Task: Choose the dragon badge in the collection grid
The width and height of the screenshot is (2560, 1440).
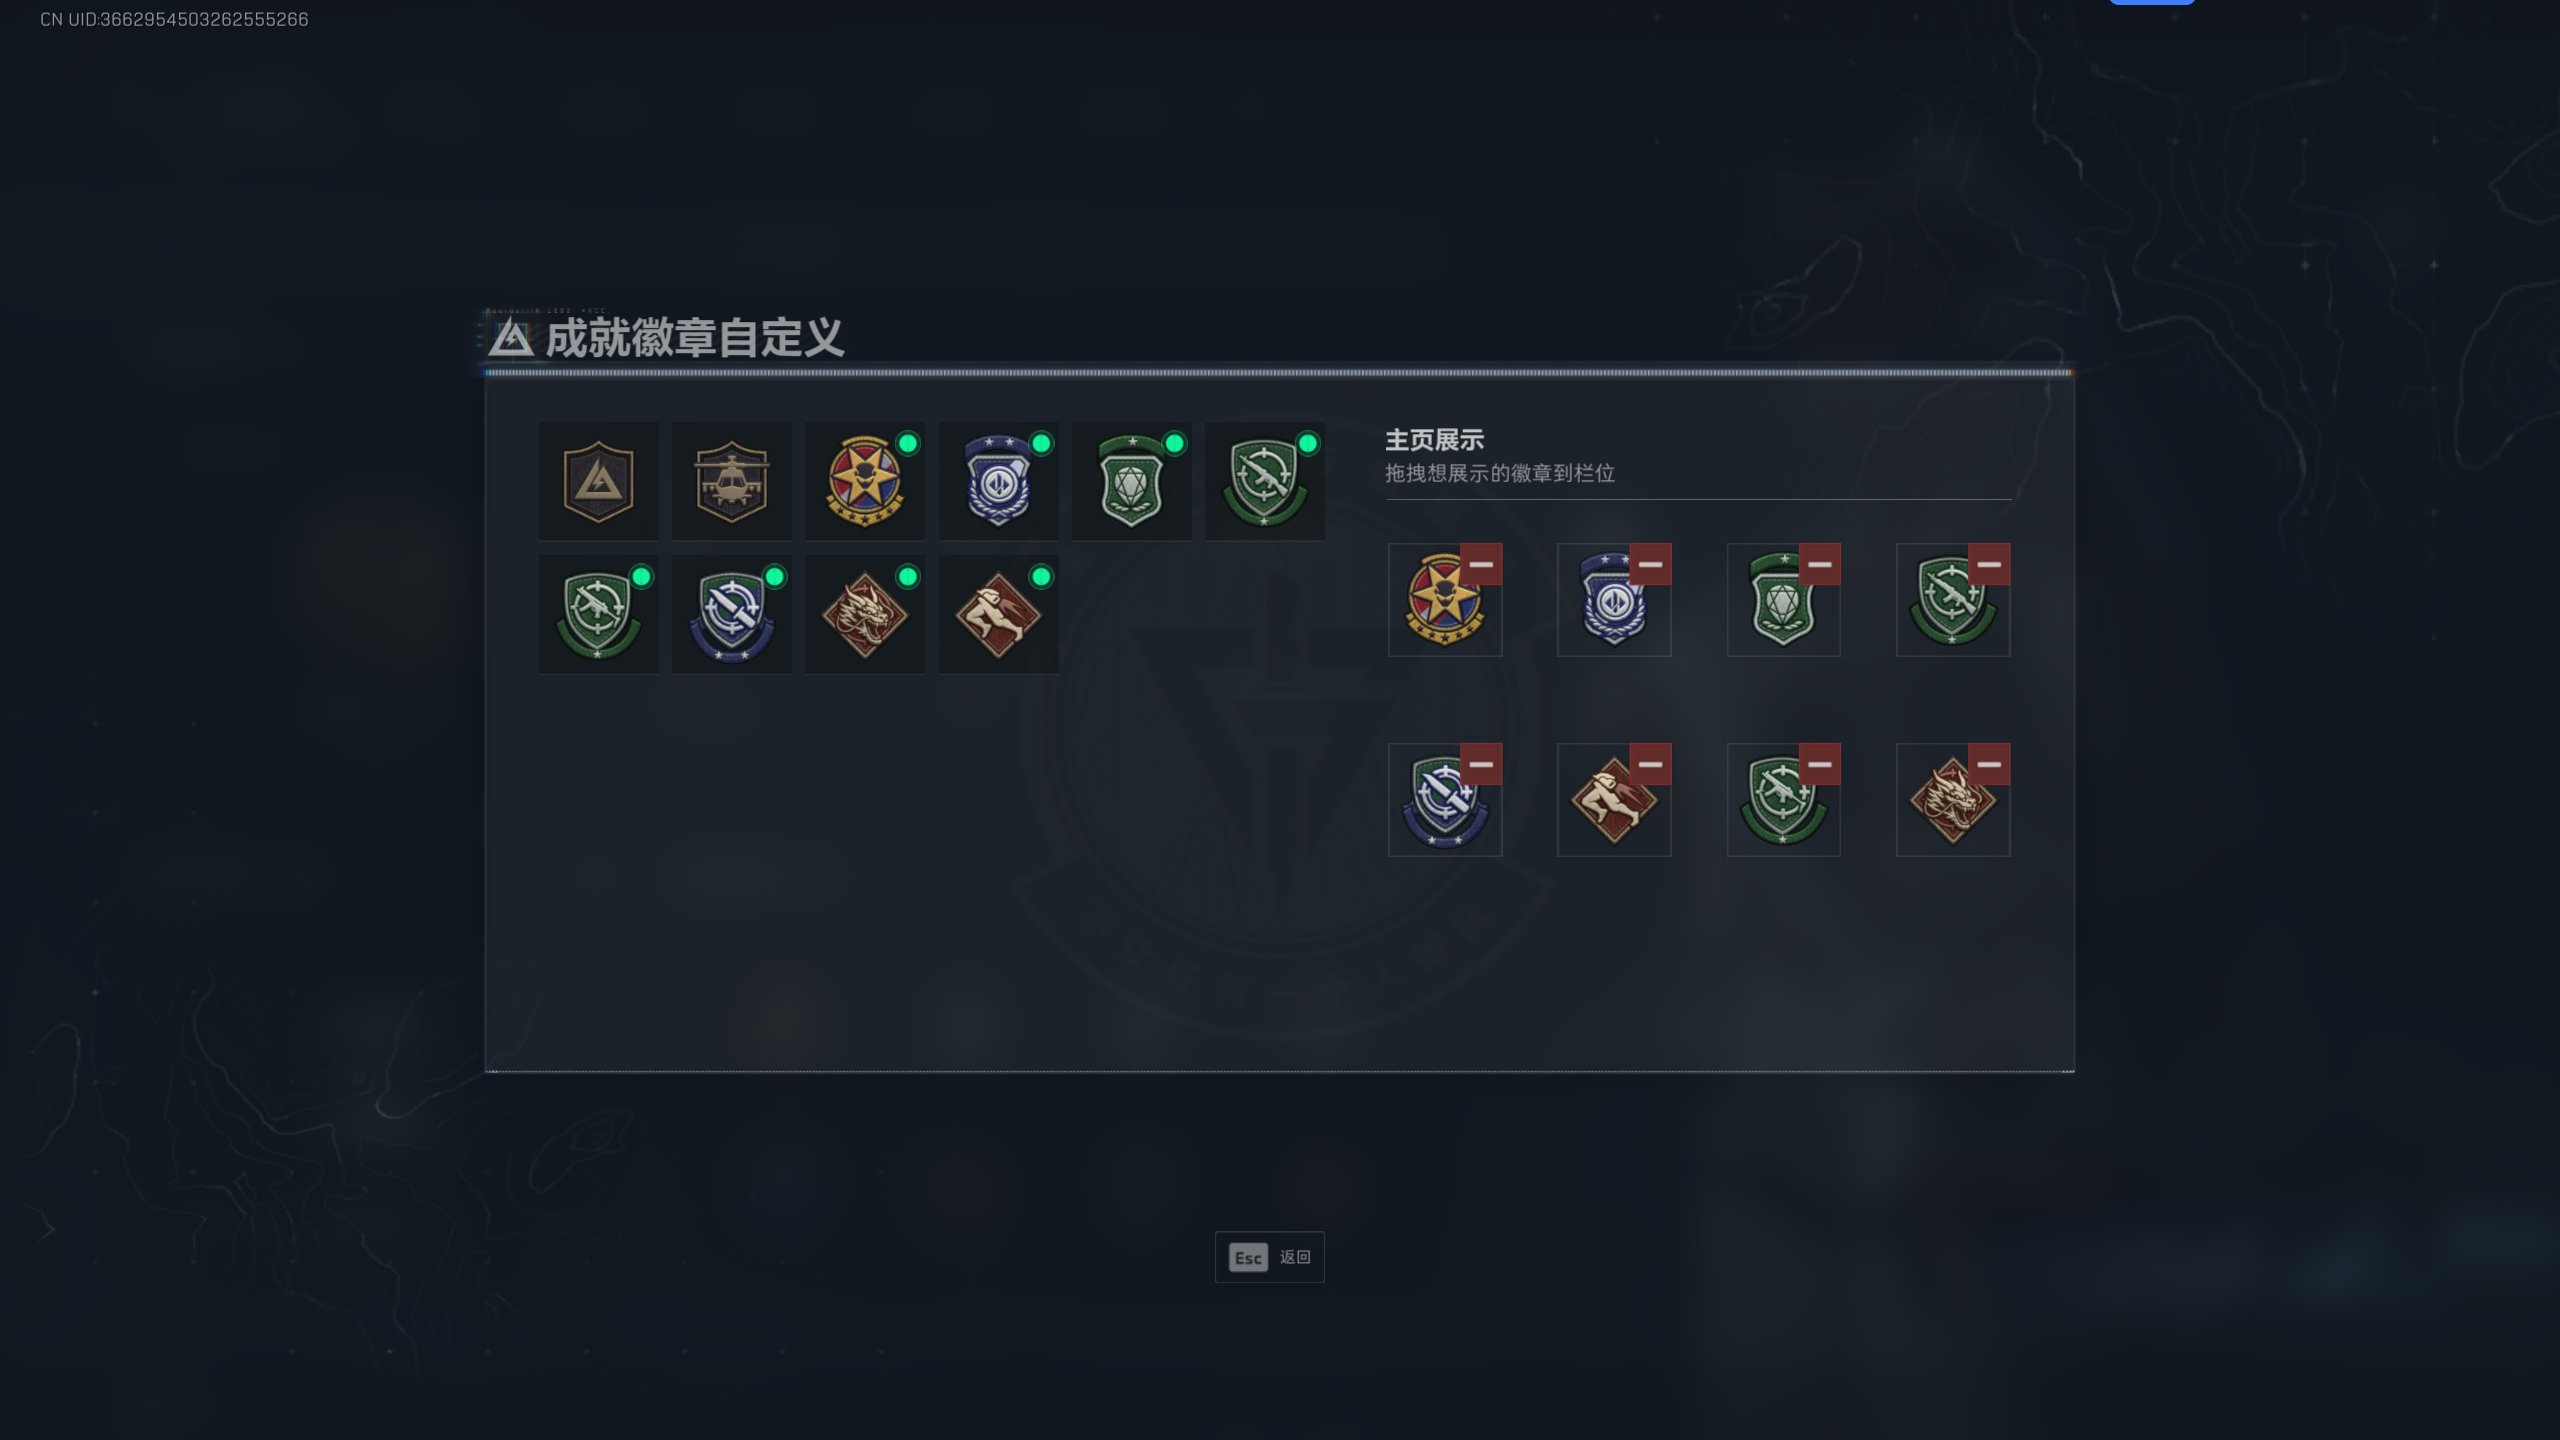Action: tap(864, 614)
